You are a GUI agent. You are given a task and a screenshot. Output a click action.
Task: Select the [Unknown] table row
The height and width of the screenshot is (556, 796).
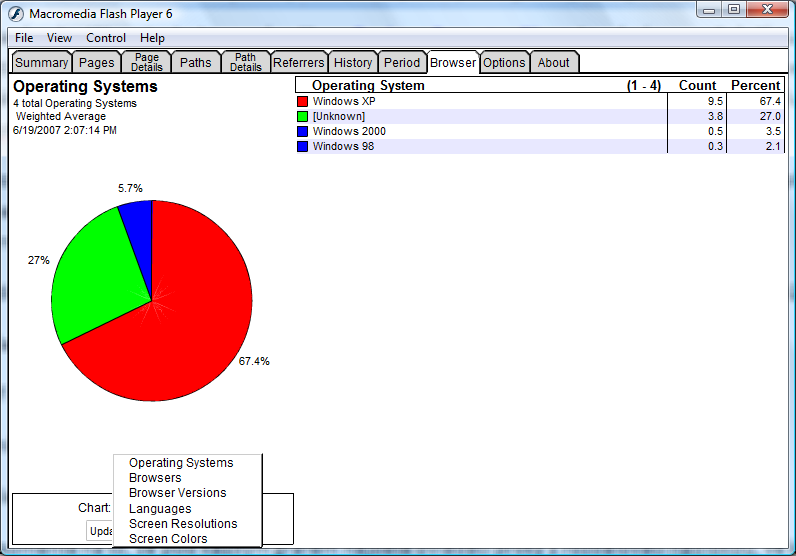click(540, 116)
